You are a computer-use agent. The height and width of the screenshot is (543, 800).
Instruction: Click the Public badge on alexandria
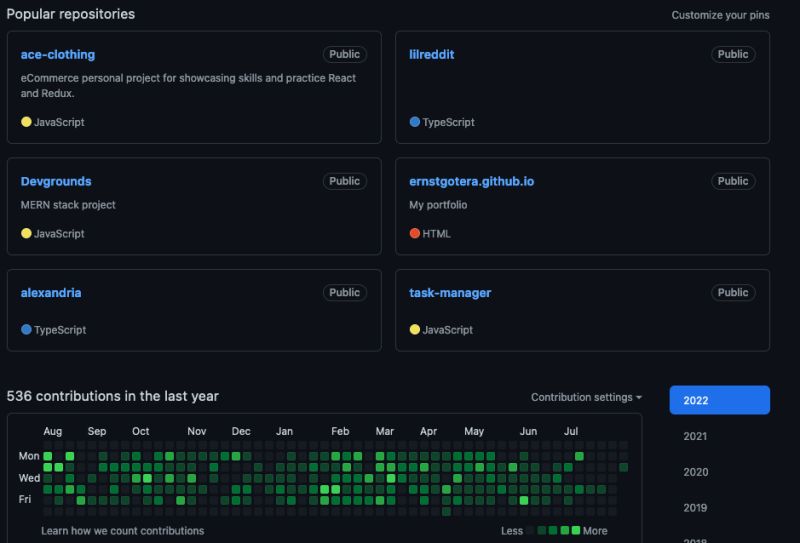pos(344,292)
